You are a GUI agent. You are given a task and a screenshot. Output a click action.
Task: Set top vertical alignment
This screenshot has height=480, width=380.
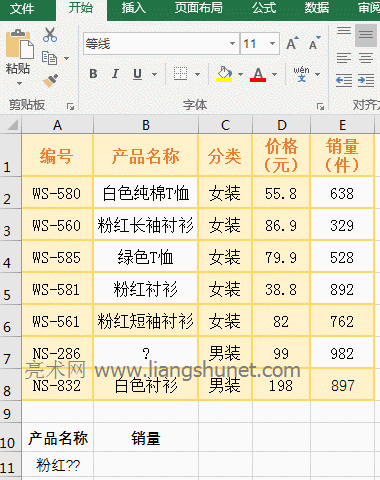click(344, 31)
